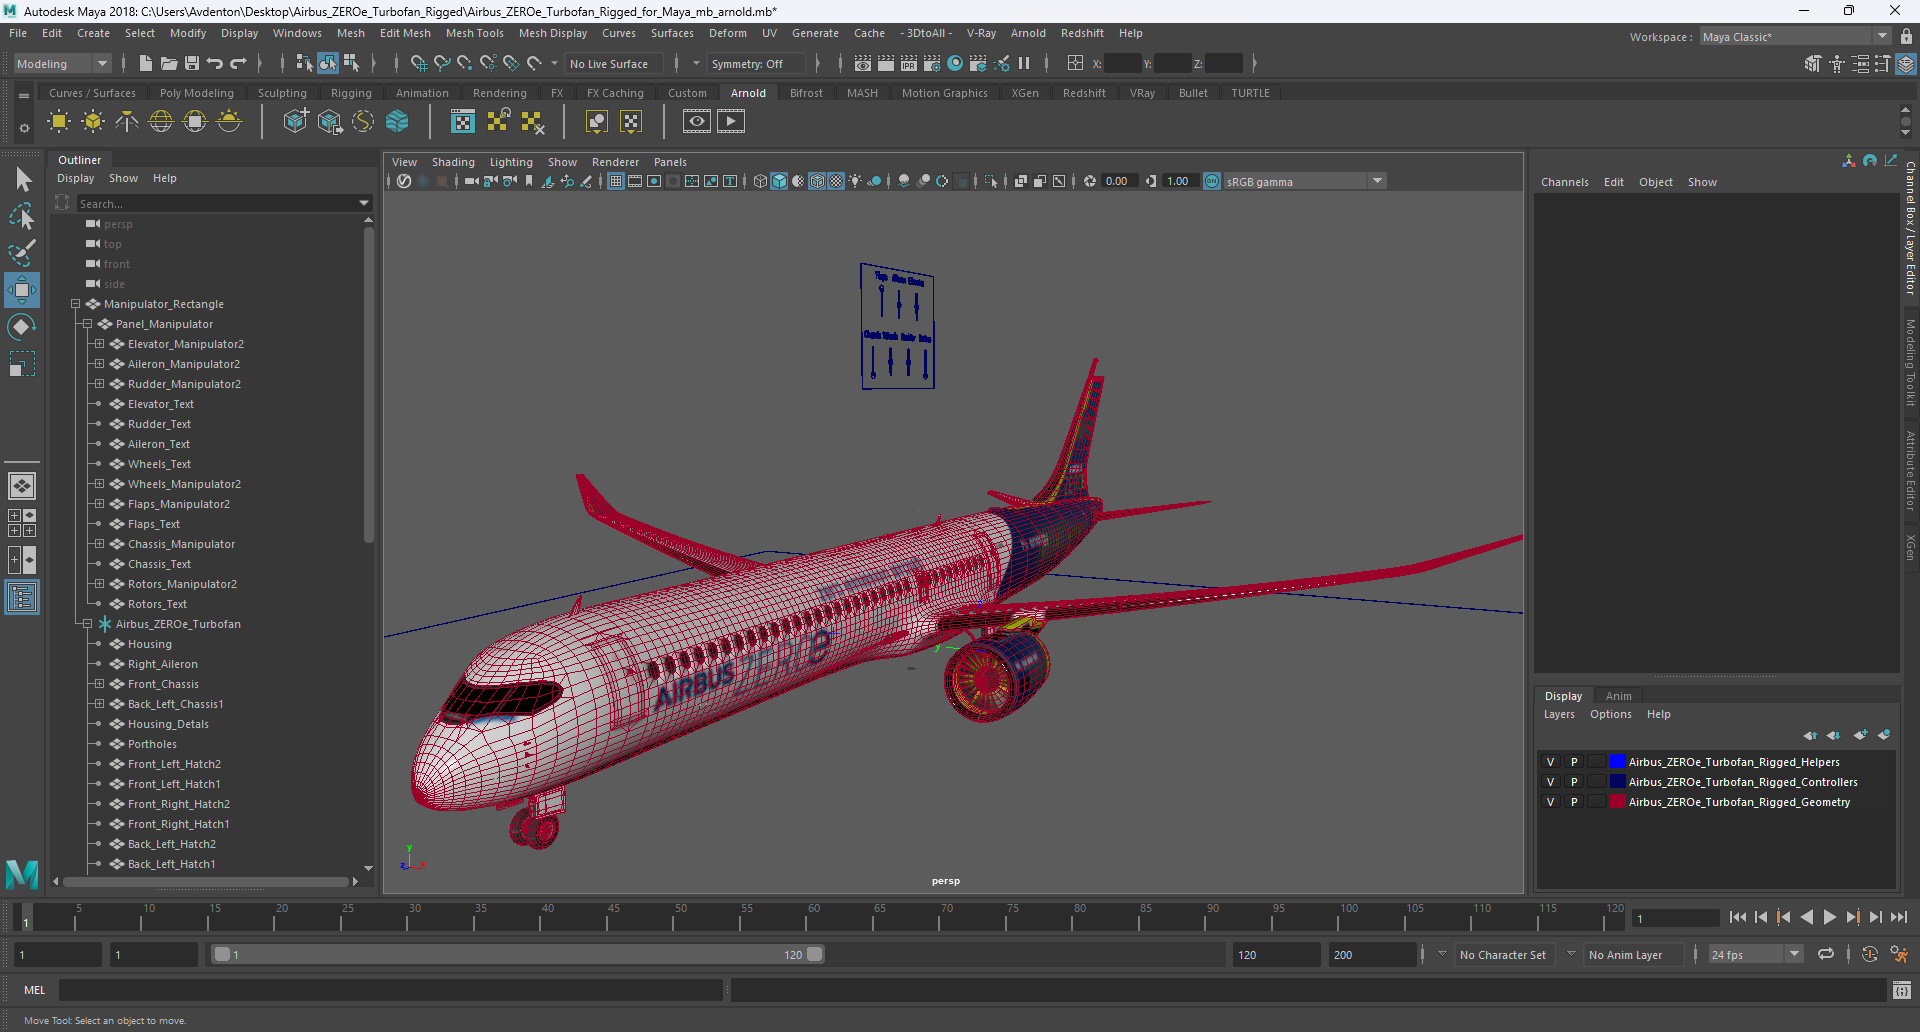Viewport: 1920px width, 1032px height.
Task: Toggle visibility of the Geometry layer
Action: pyautogui.click(x=1551, y=802)
